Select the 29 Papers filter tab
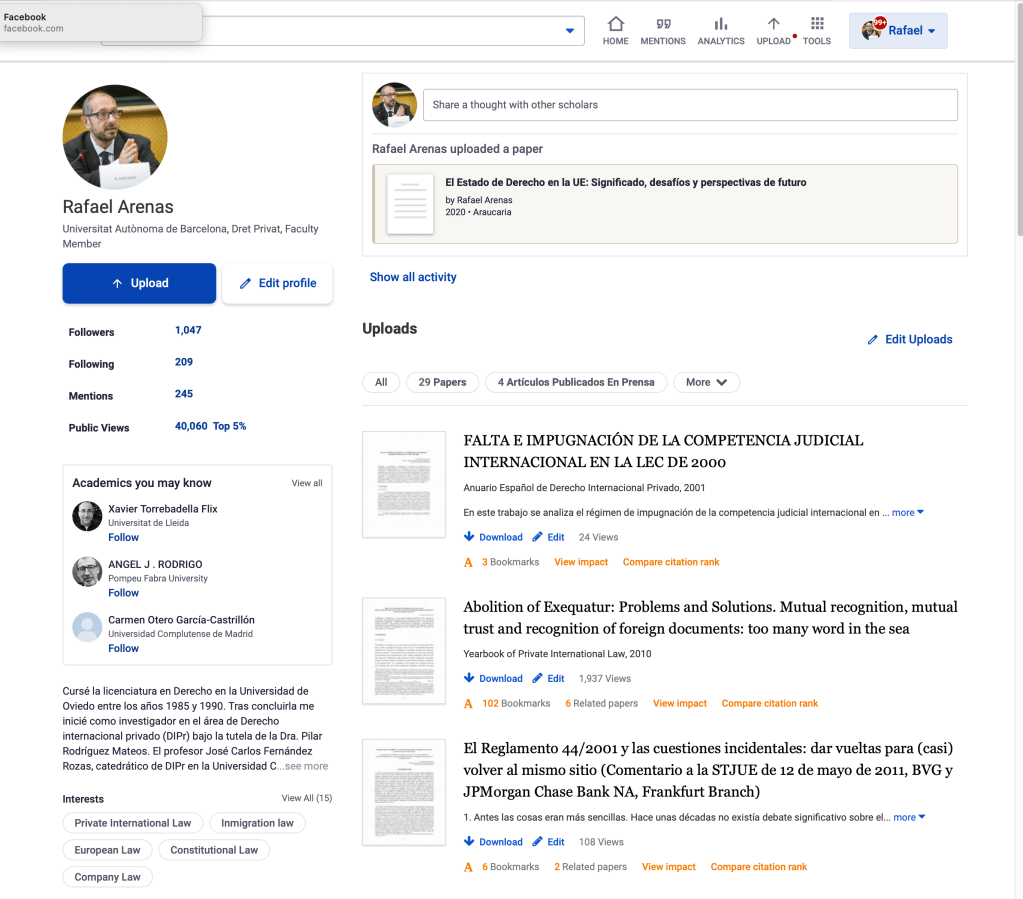 442,382
